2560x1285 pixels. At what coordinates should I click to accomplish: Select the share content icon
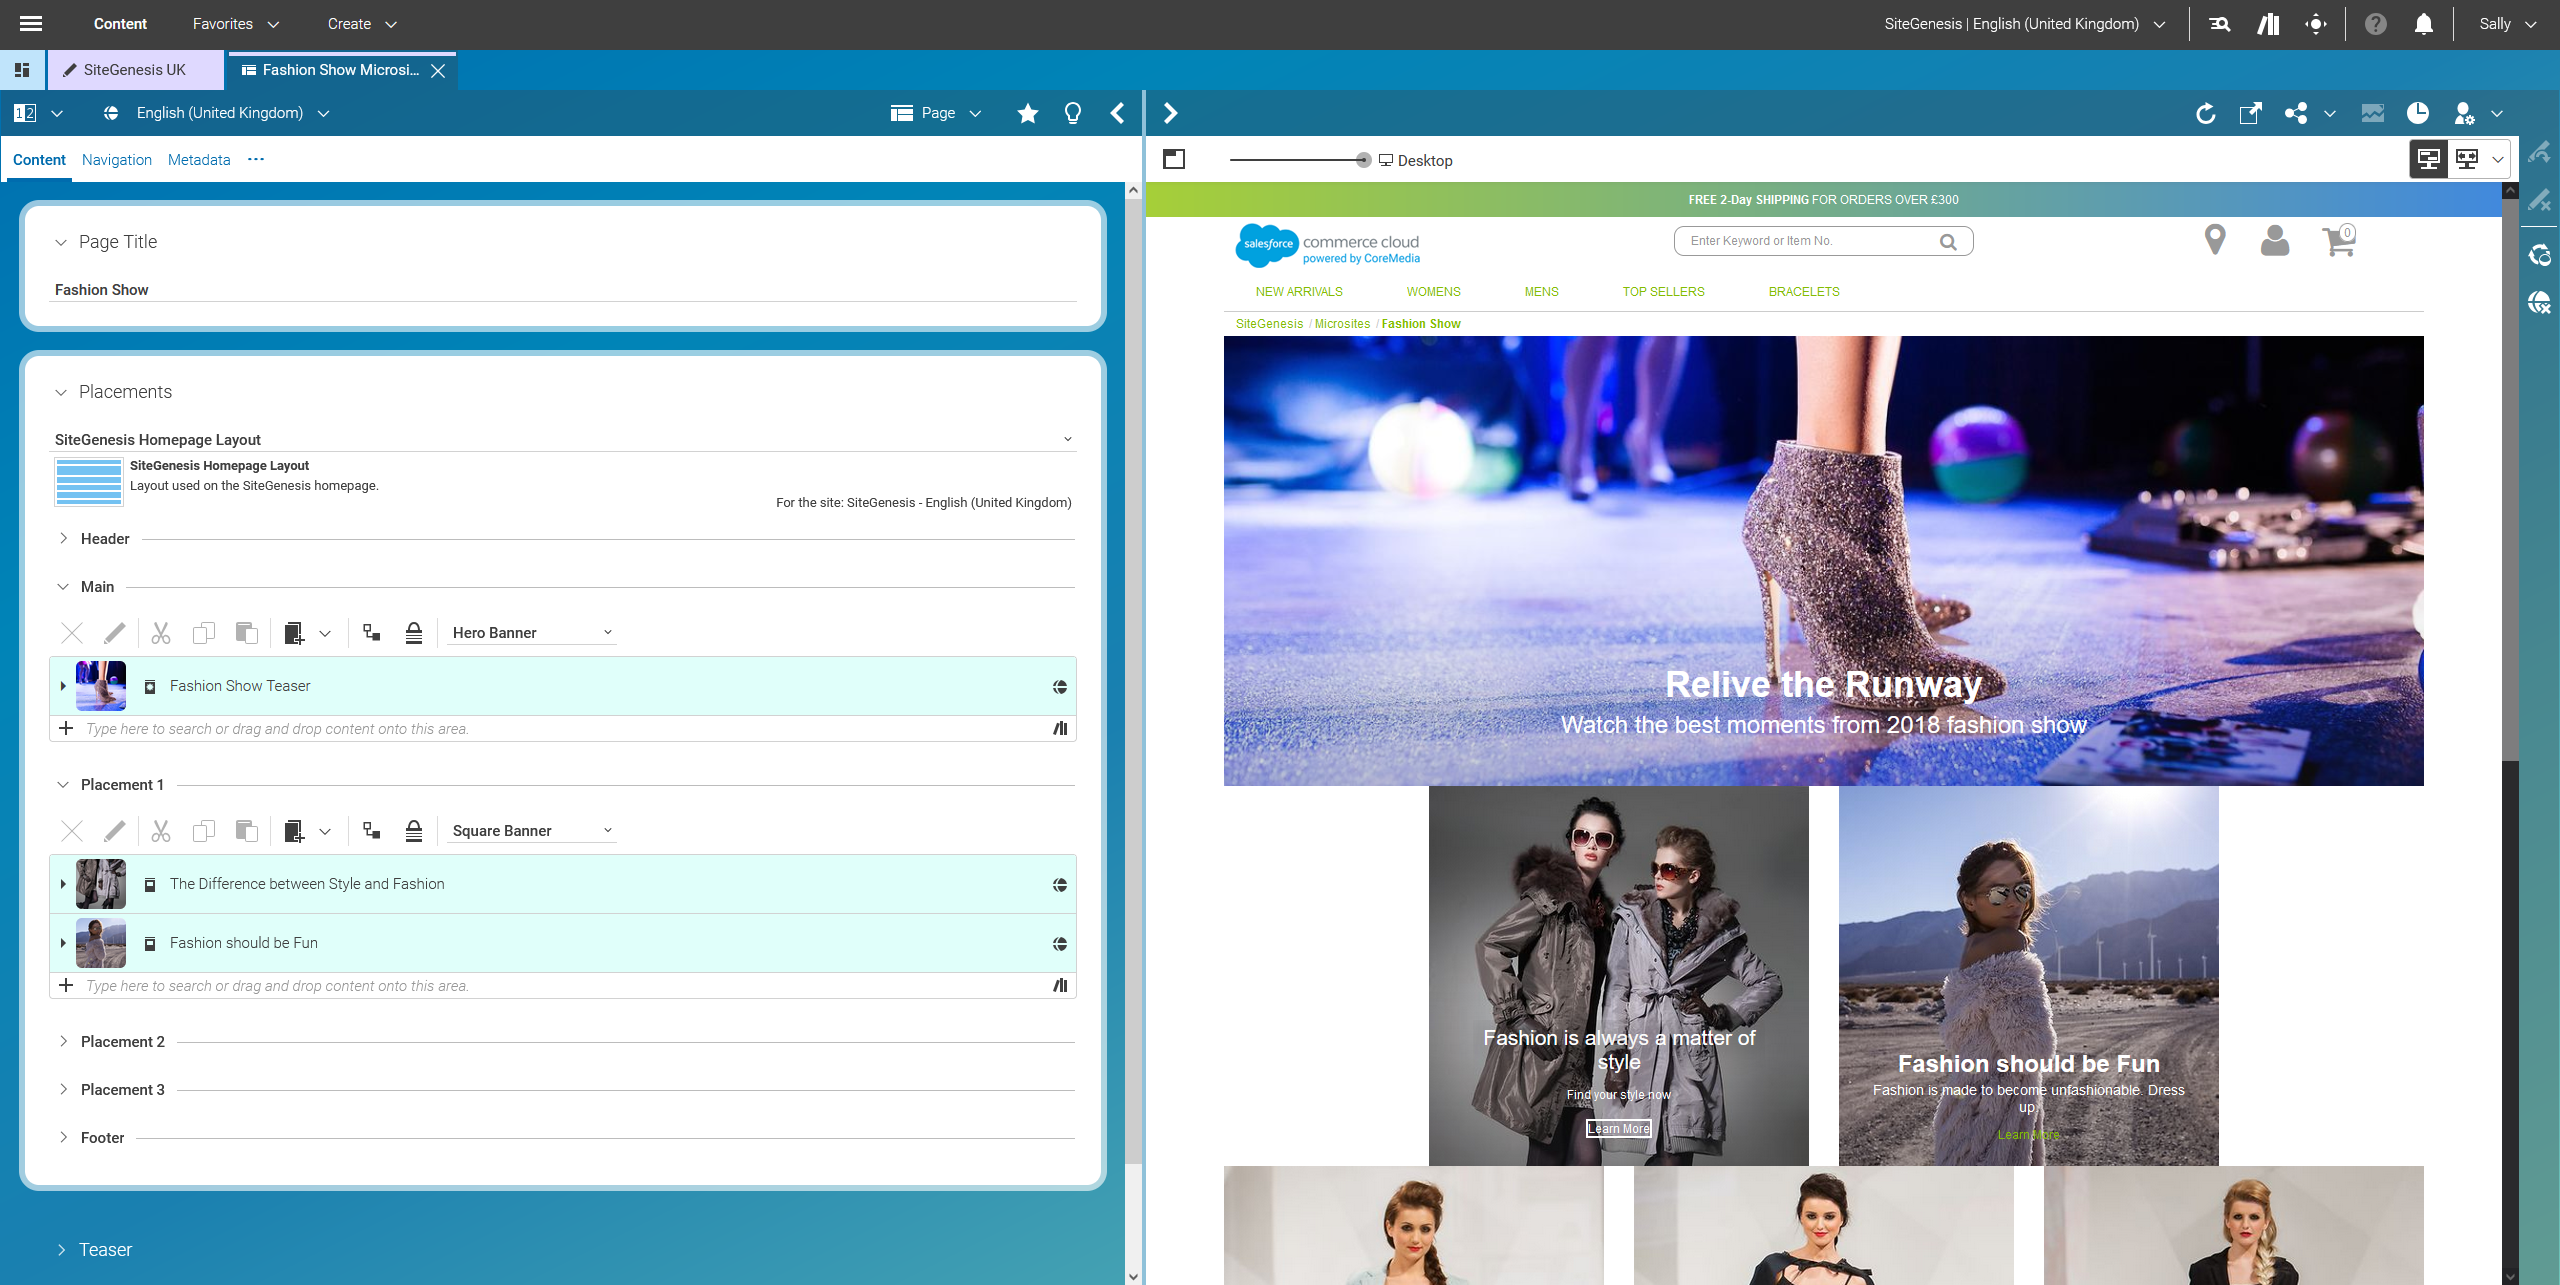click(2295, 113)
